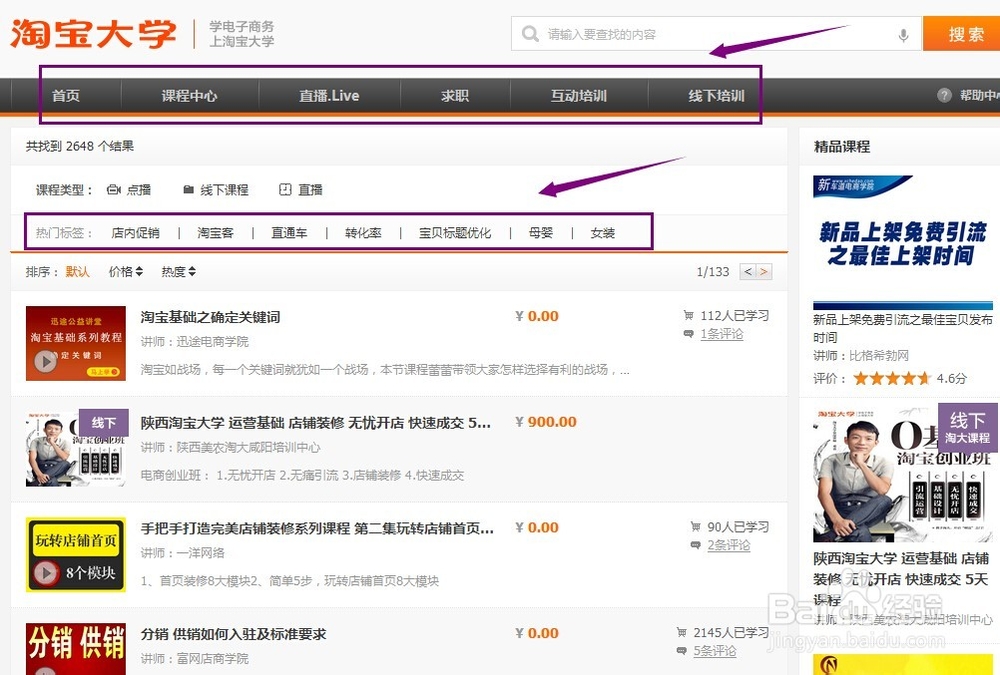This screenshot has width=1000, height=675.
Task: Click the microphone icon in the search bar
Action: pyautogui.click(x=905, y=33)
